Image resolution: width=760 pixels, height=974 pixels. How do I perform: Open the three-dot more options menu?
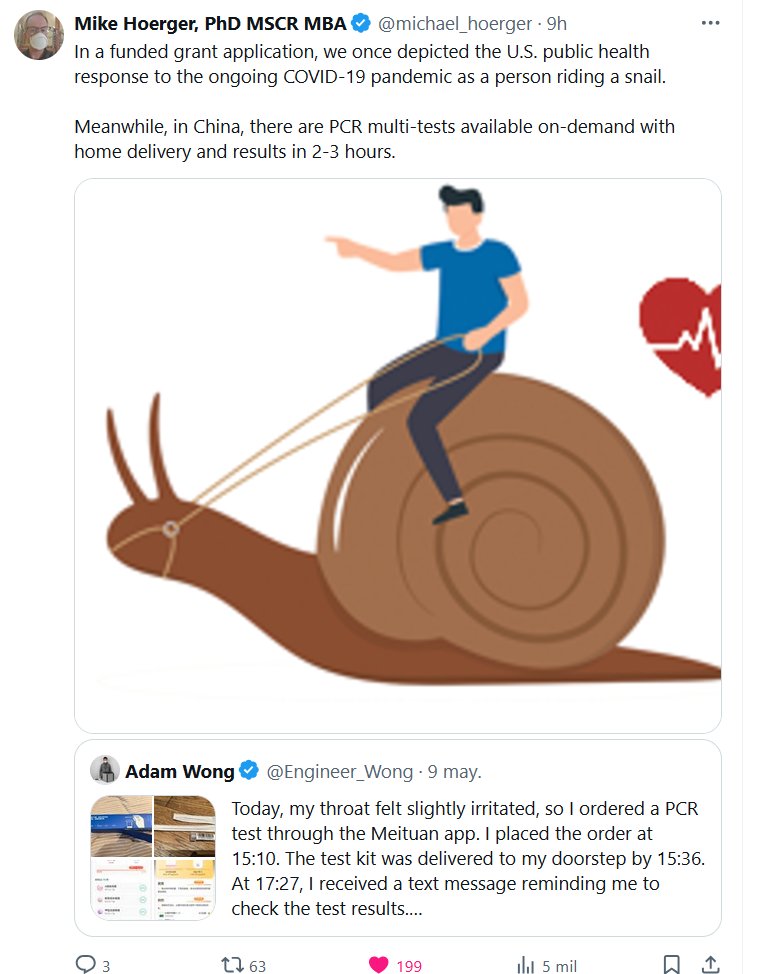coord(710,23)
